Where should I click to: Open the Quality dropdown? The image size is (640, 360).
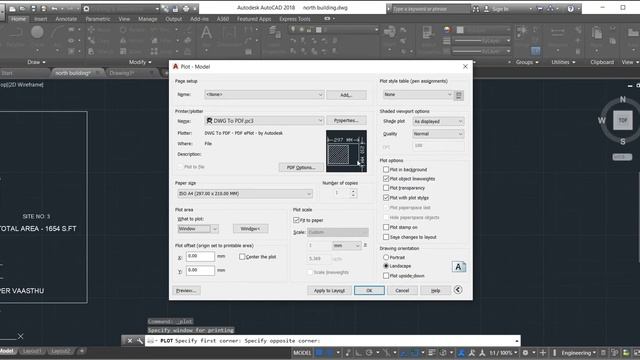pyautogui.click(x=438, y=134)
